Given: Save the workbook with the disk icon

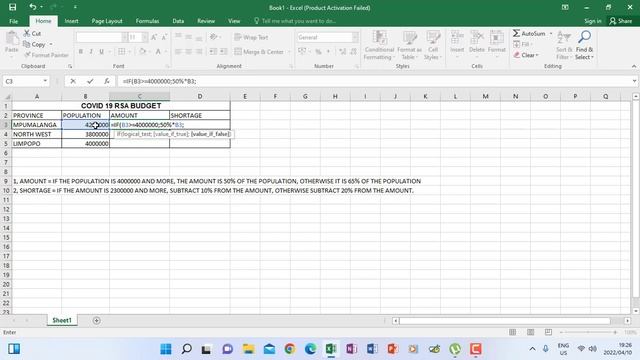Looking at the screenshot, I should click(13, 7).
